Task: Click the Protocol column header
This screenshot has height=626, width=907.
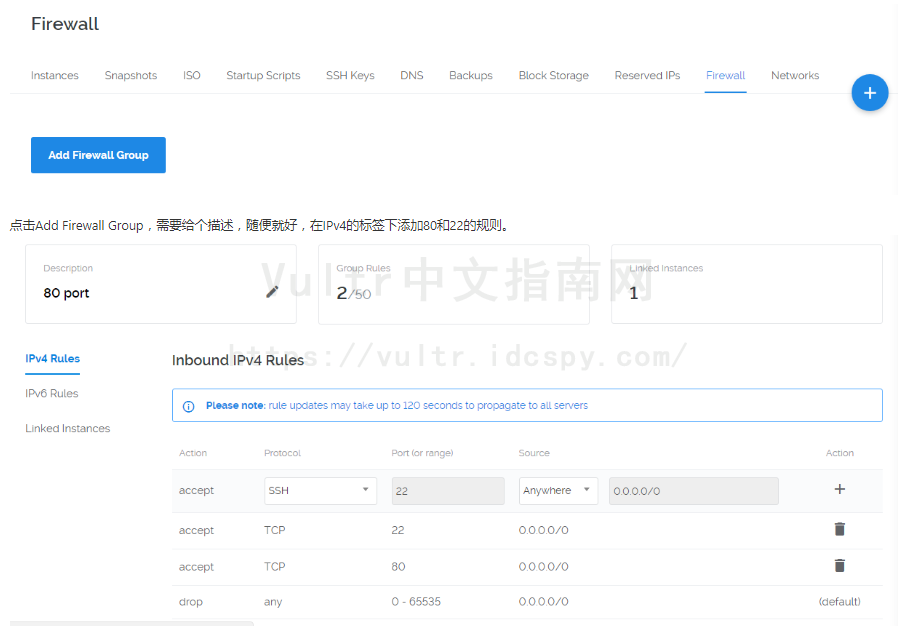Action: 282,453
